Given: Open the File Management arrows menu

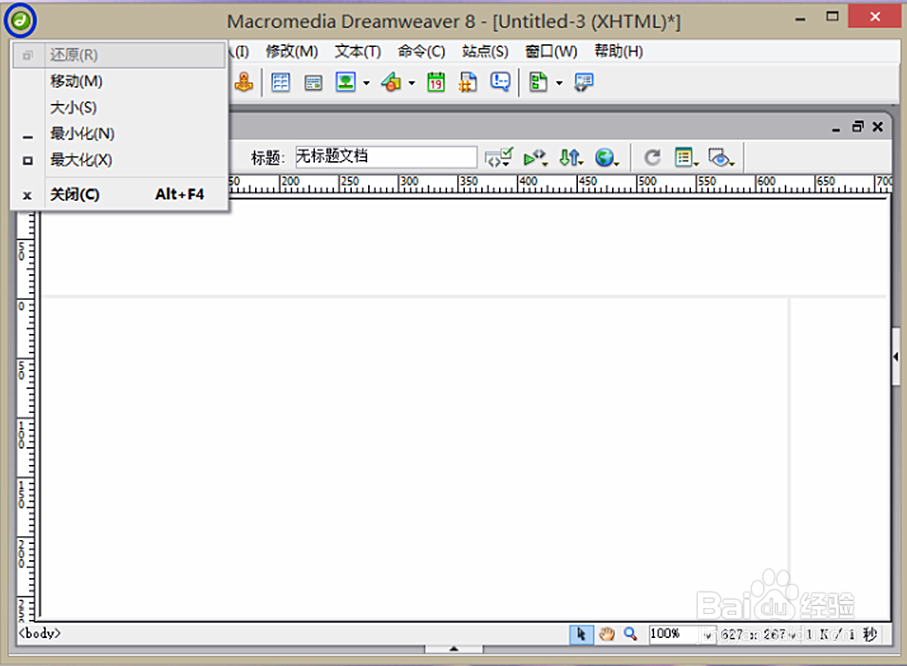Looking at the screenshot, I should (x=571, y=157).
